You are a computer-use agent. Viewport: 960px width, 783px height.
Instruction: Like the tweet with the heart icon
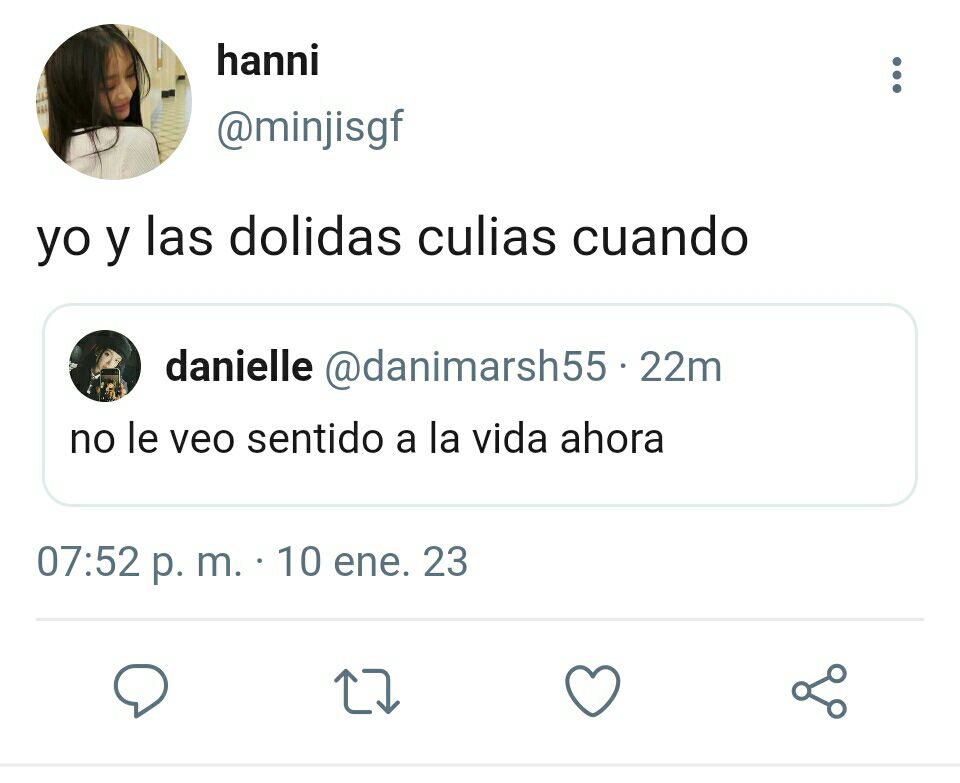pyautogui.click(x=592, y=690)
